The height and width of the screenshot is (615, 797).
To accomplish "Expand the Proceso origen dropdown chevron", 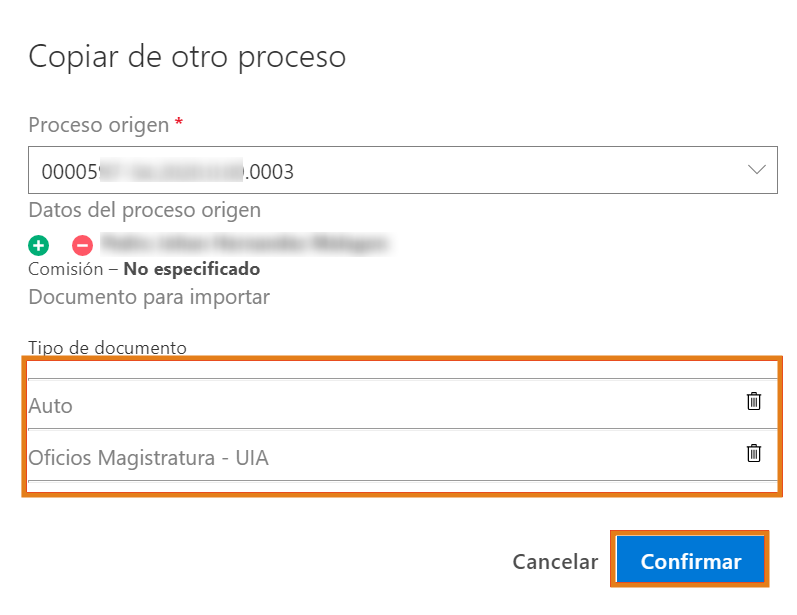I will [757, 170].
